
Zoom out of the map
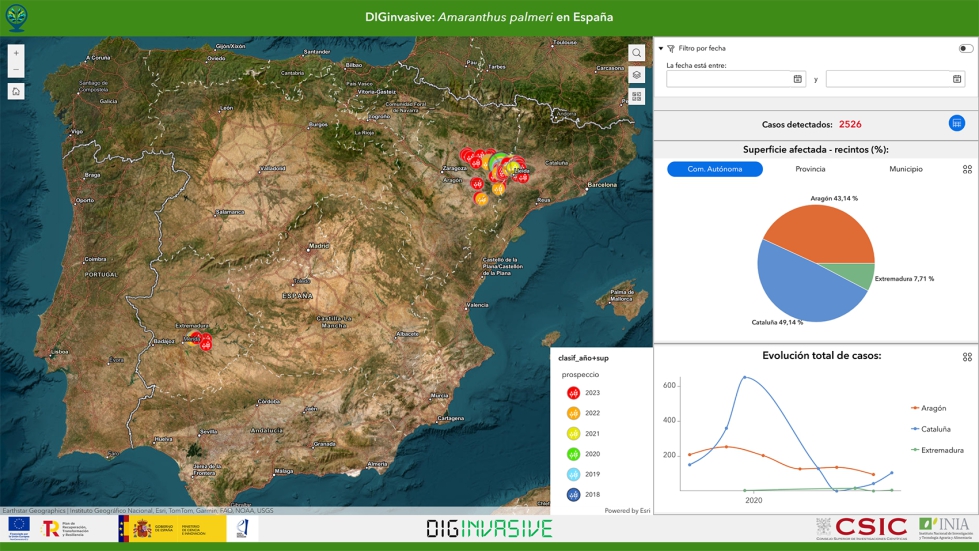point(16,70)
